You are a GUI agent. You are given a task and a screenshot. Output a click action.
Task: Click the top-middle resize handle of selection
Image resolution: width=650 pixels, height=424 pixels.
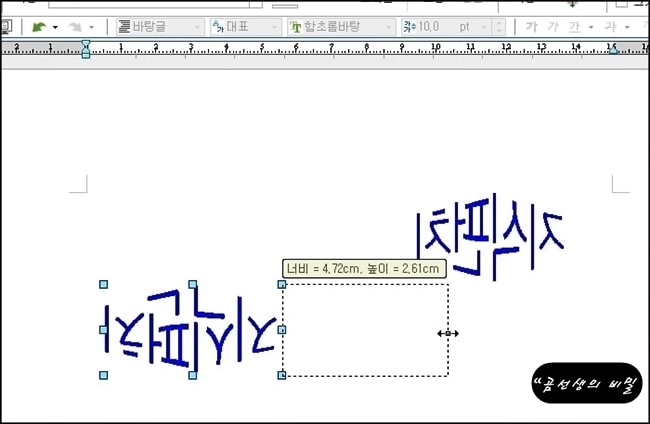pyautogui.click(x=193, y=284)
